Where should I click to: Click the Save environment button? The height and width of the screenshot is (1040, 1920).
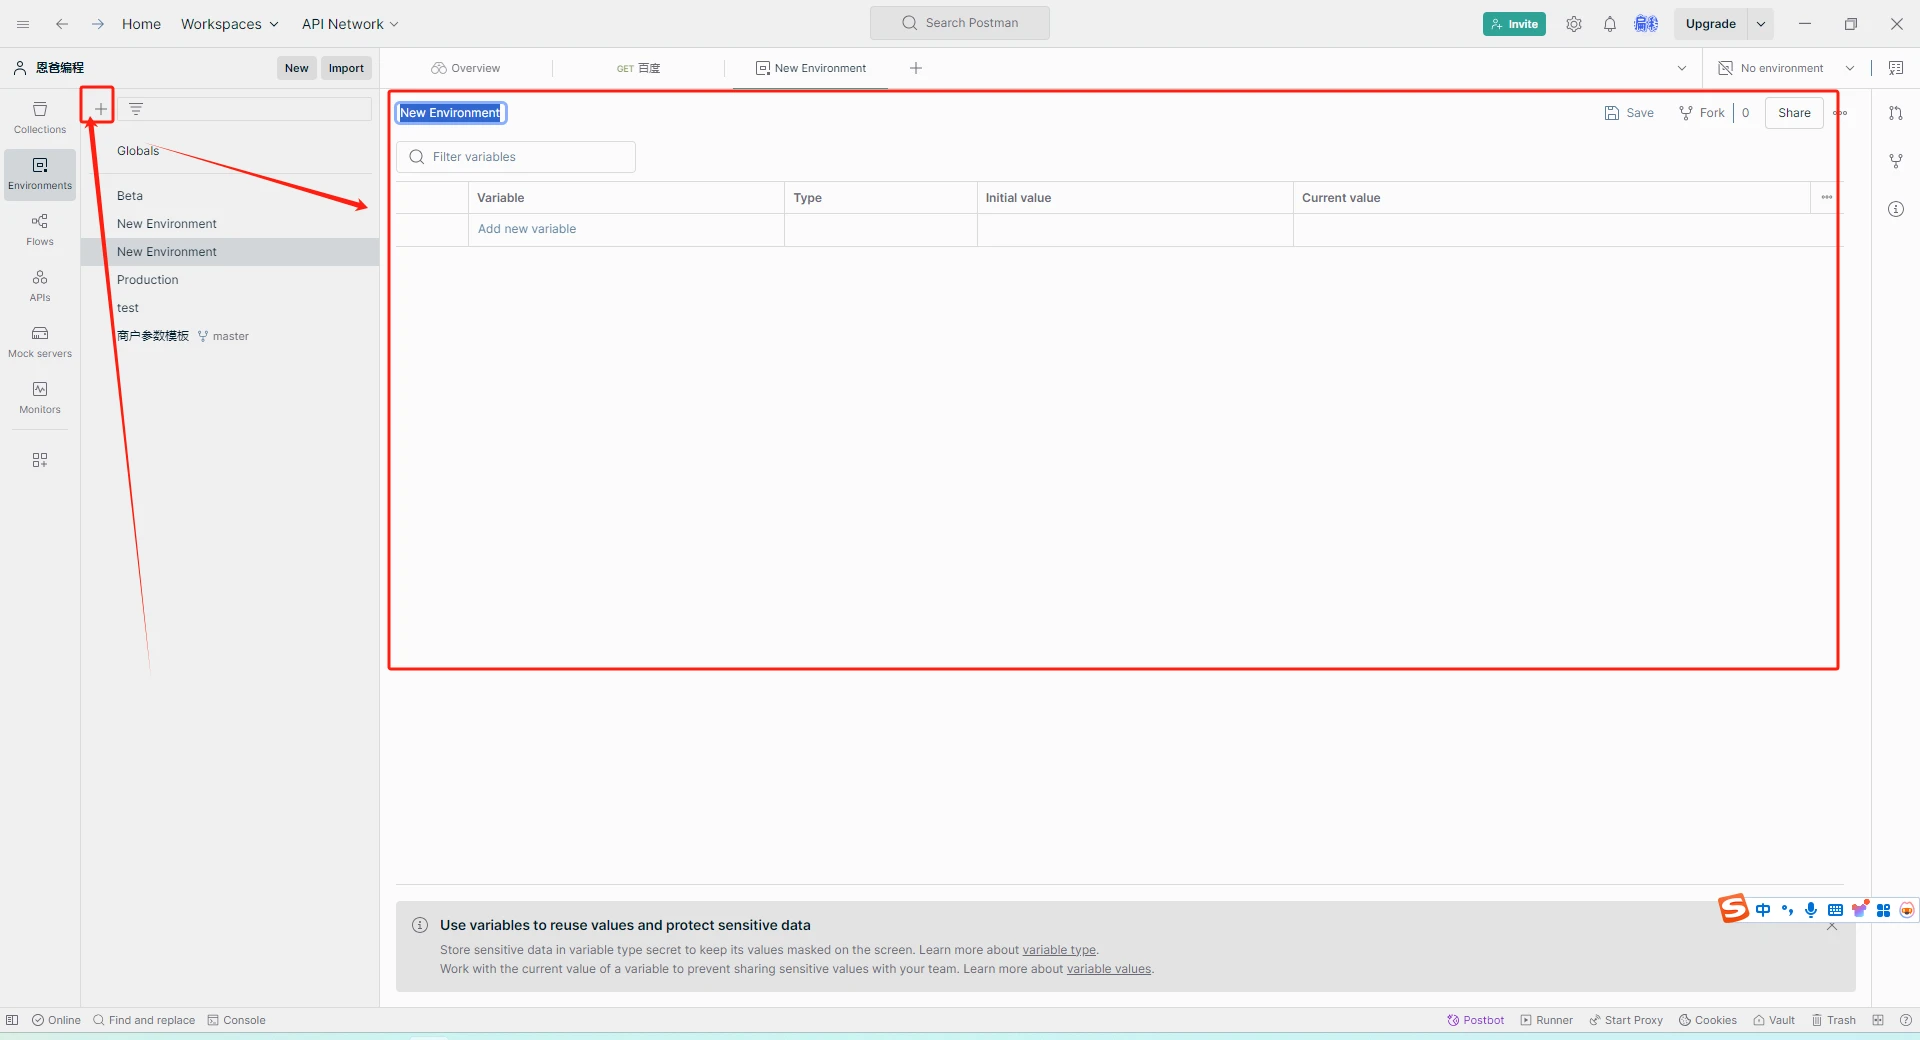tap(1629, 113)
